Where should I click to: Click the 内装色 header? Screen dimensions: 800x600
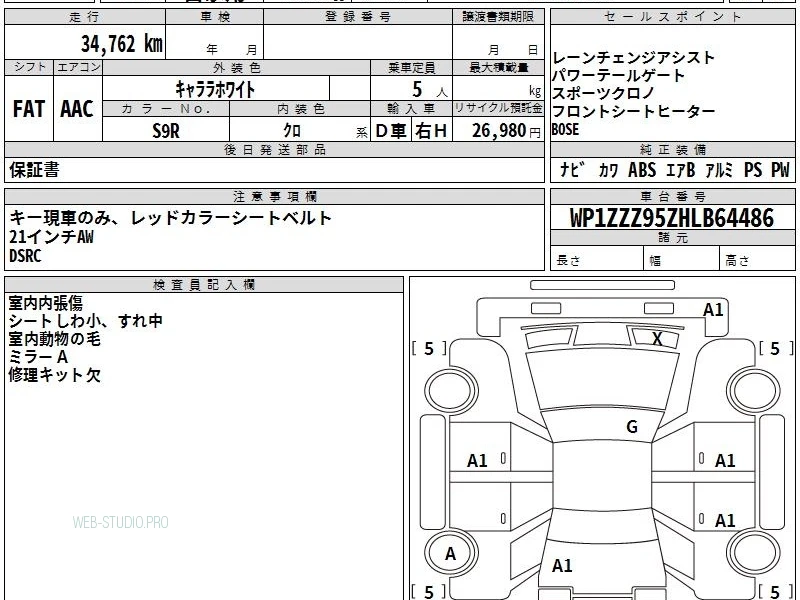coord(300,109)
